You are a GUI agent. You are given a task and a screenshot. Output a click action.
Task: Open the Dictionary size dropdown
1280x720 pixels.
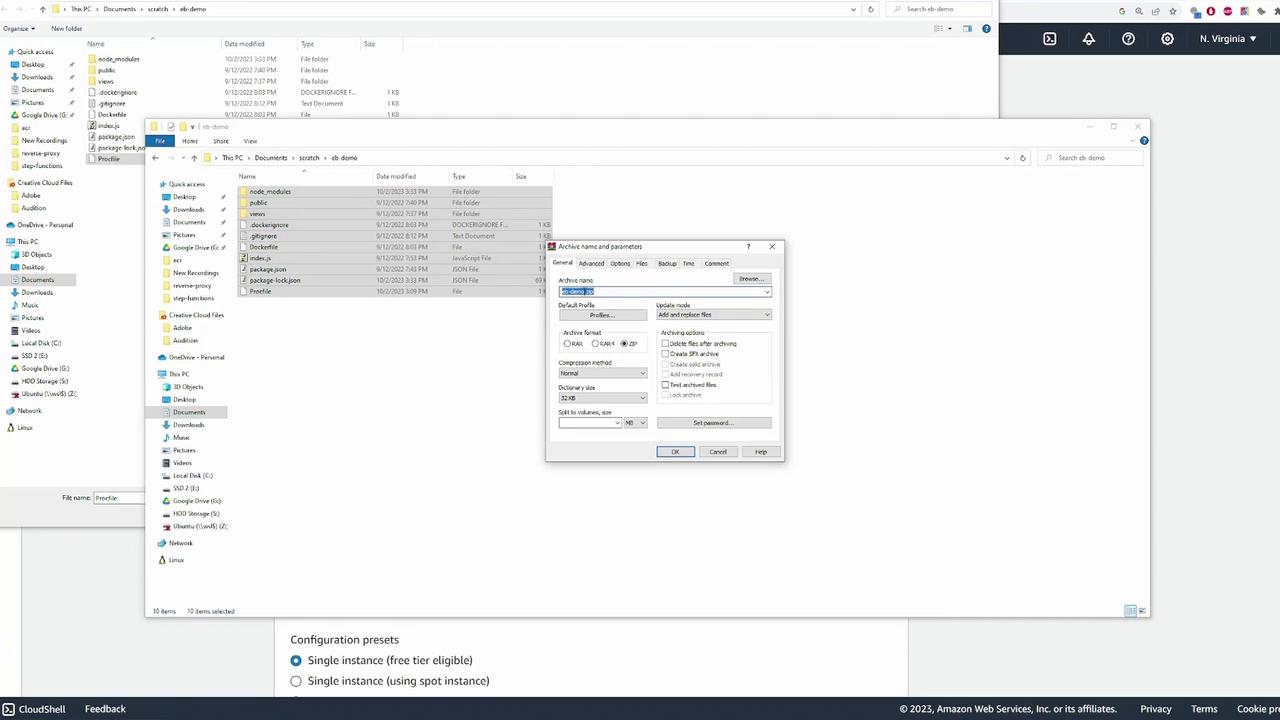tap(603, 398)
